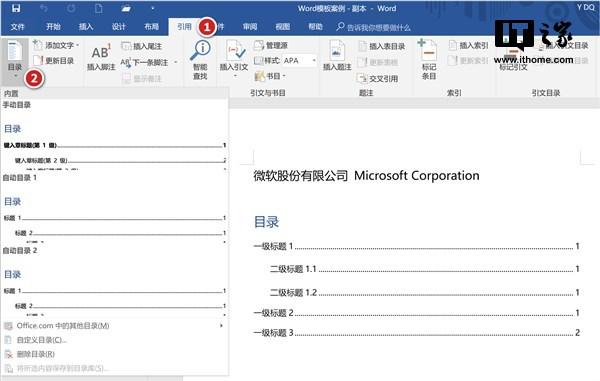The image size is (600, 381).
Task: Open the quick access toolbar customize arrow
Action: tap(153, 8)
